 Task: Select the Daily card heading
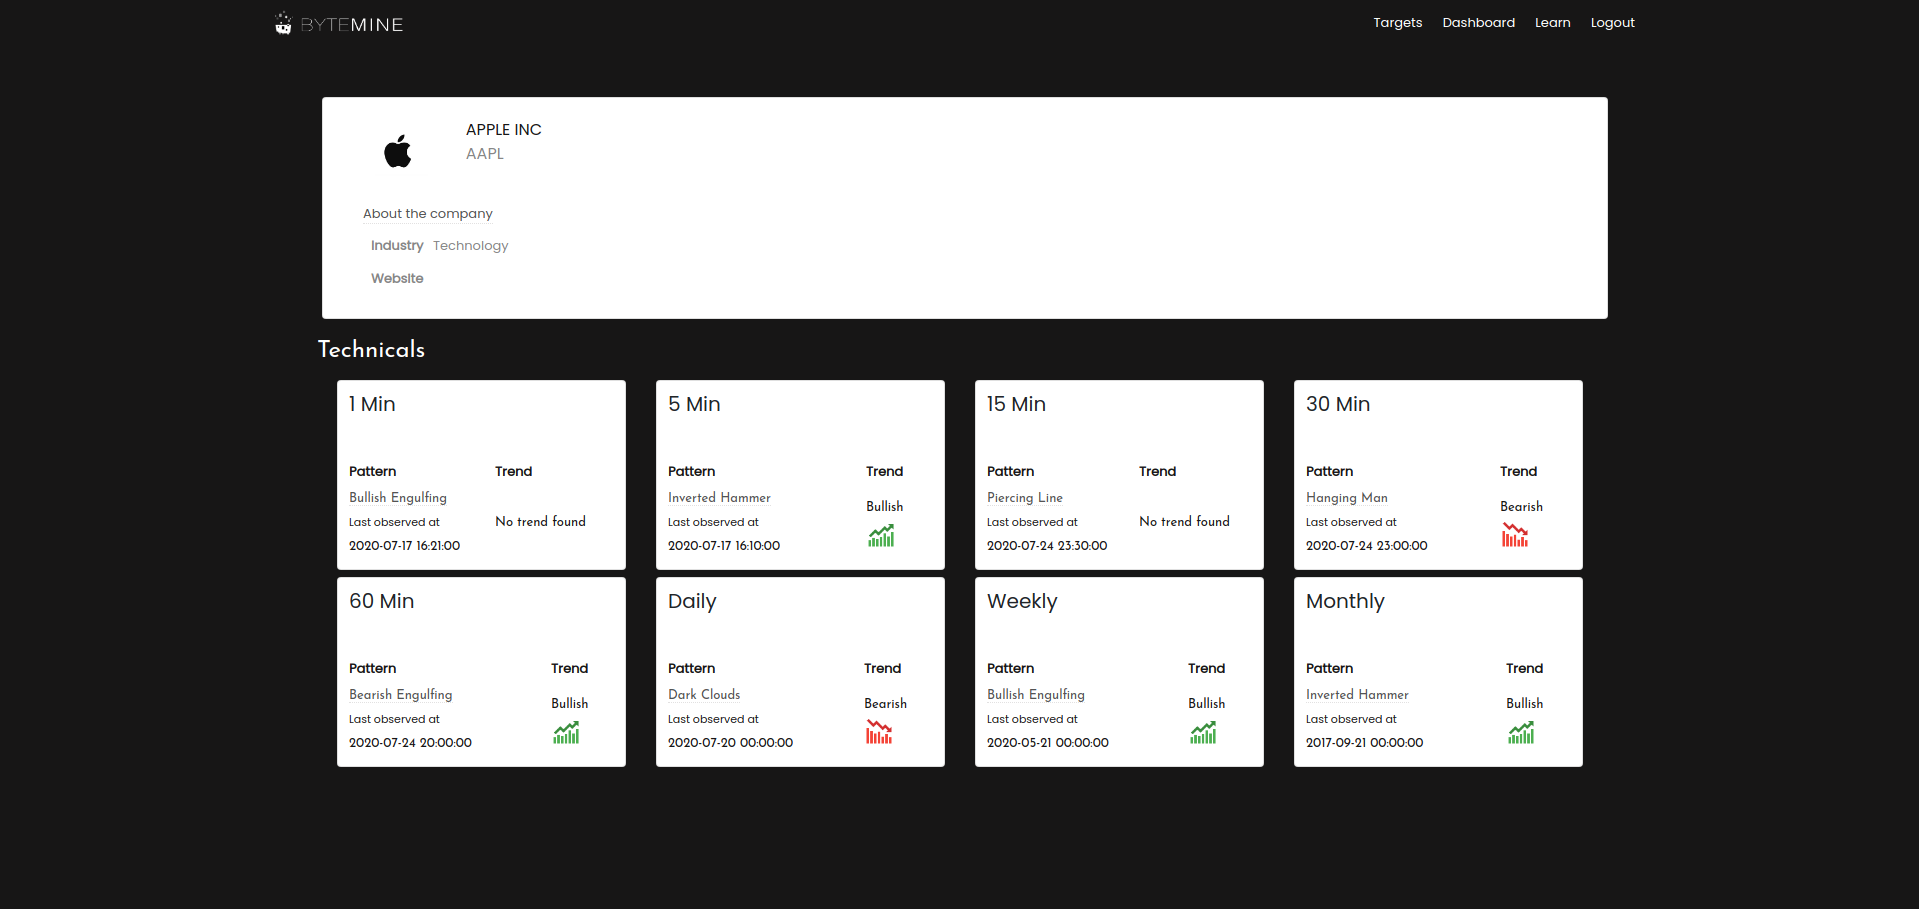pos(692,602)
